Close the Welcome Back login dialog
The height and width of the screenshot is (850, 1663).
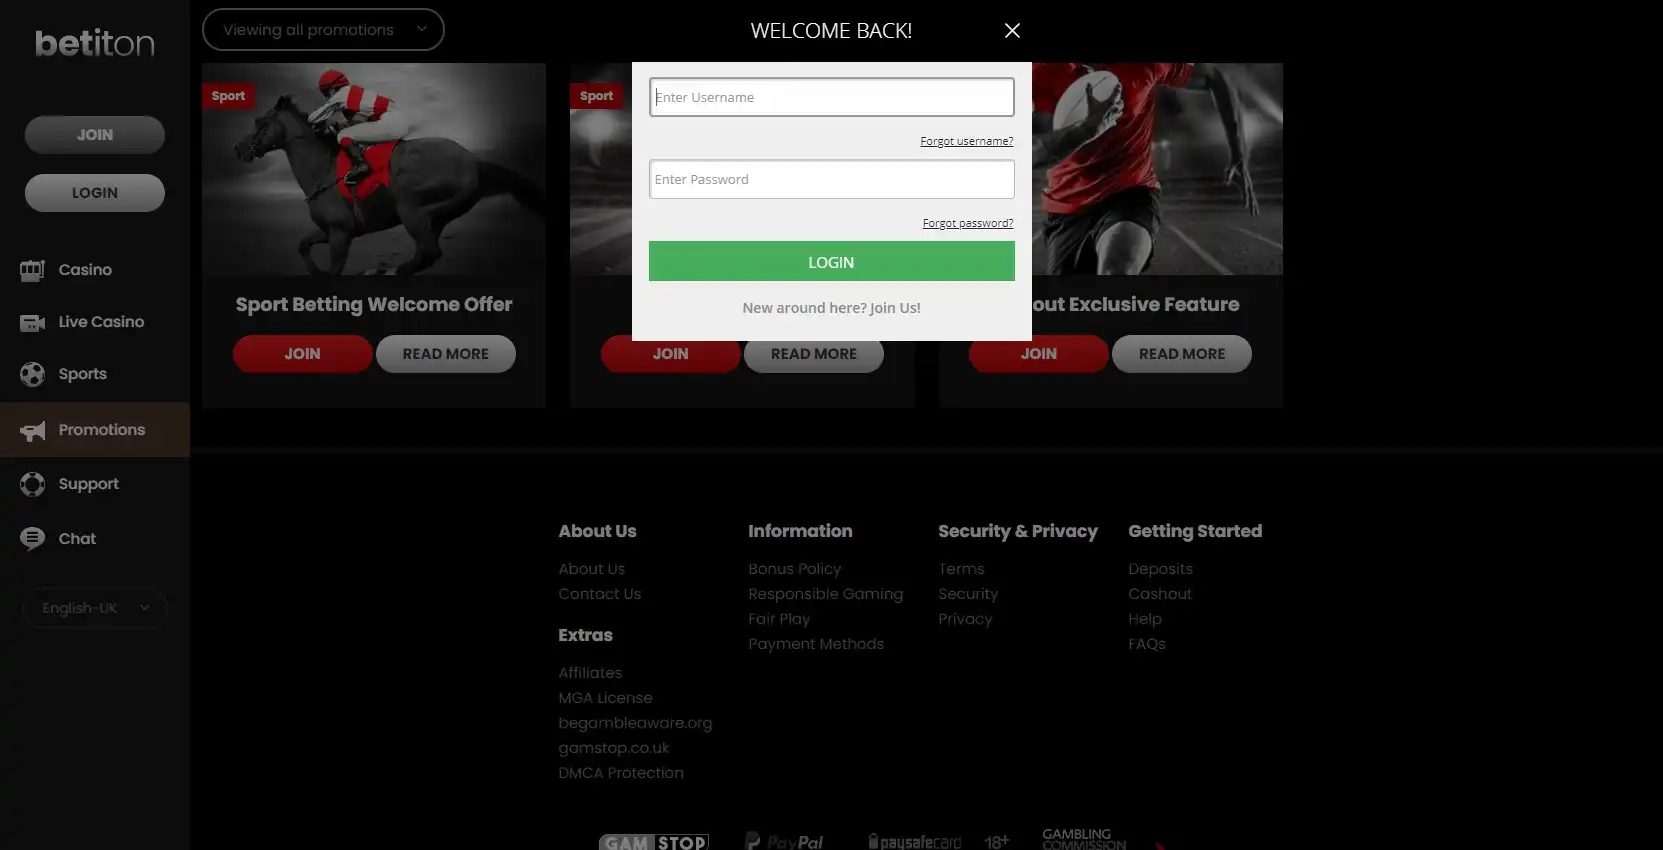(x=1012, y=31)
